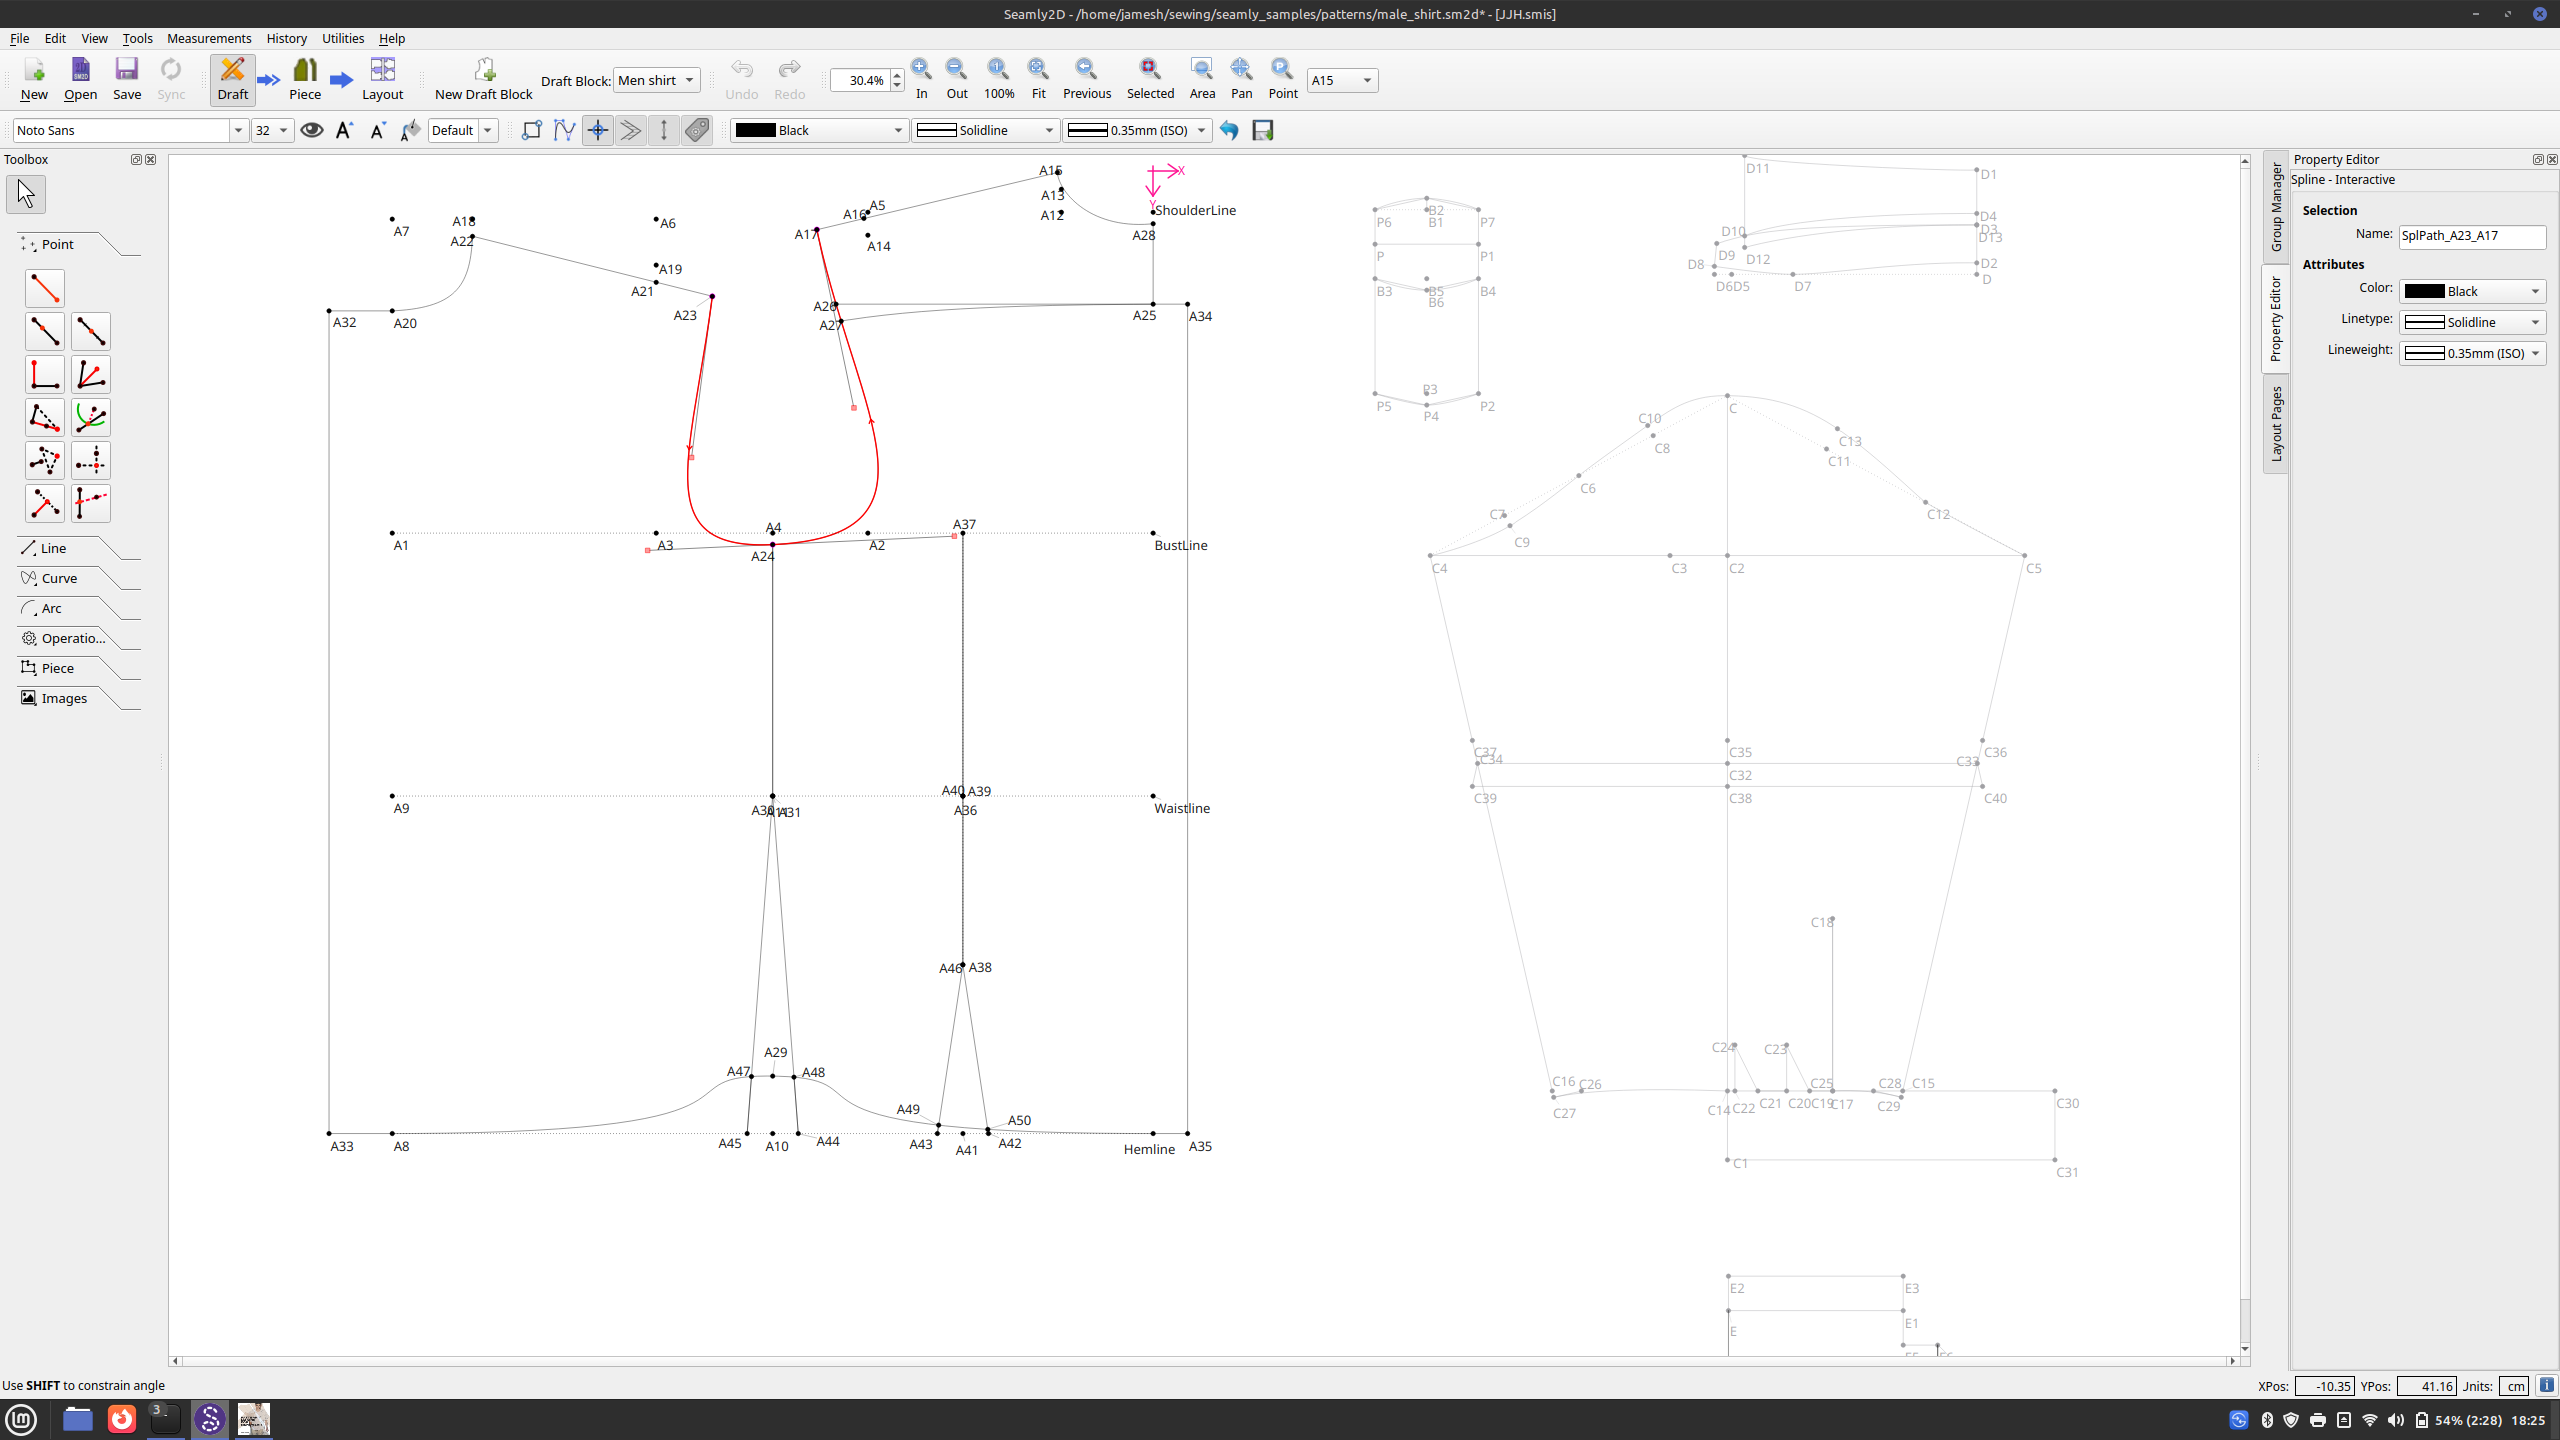The height and width of the screenshot is (1440, 2560).
Task: Open the Draft Block Men shirt dropdown
Action: click(656, 80)
